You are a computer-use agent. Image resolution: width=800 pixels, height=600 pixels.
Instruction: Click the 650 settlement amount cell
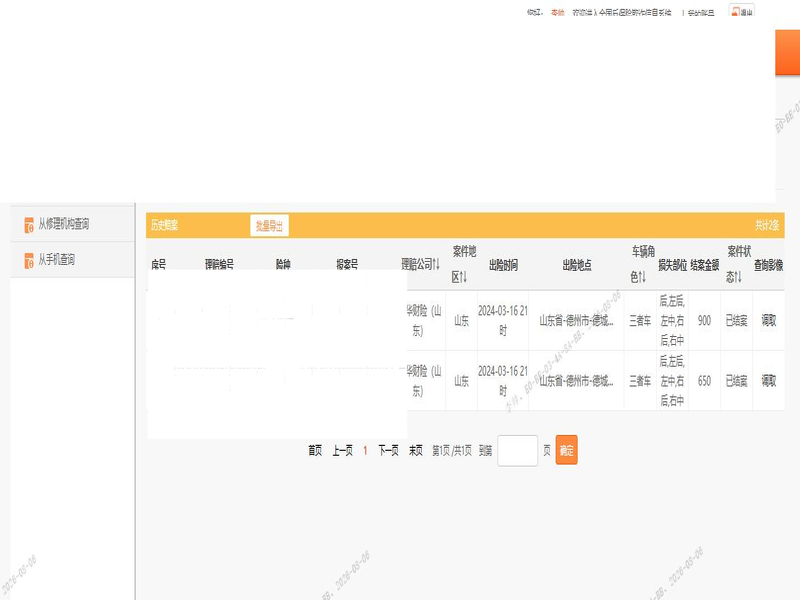point(704,381)
